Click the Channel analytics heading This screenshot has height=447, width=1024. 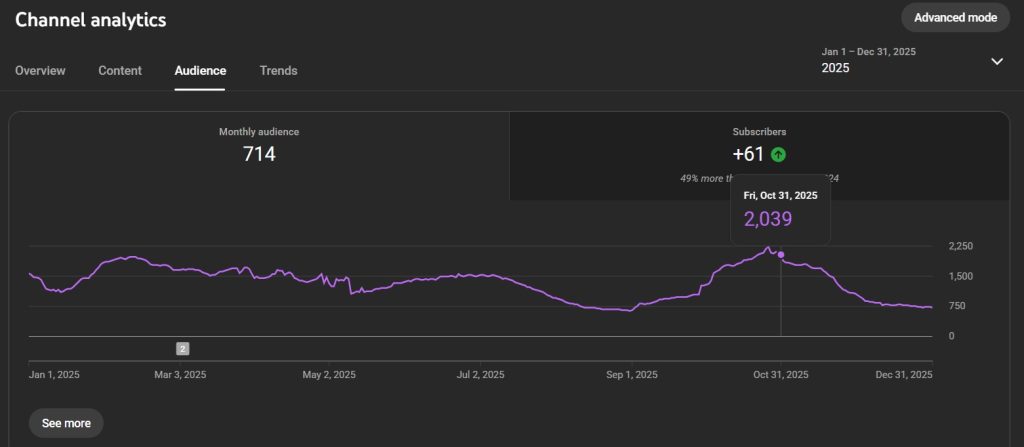pyautogui.click(x=91, y=19)
